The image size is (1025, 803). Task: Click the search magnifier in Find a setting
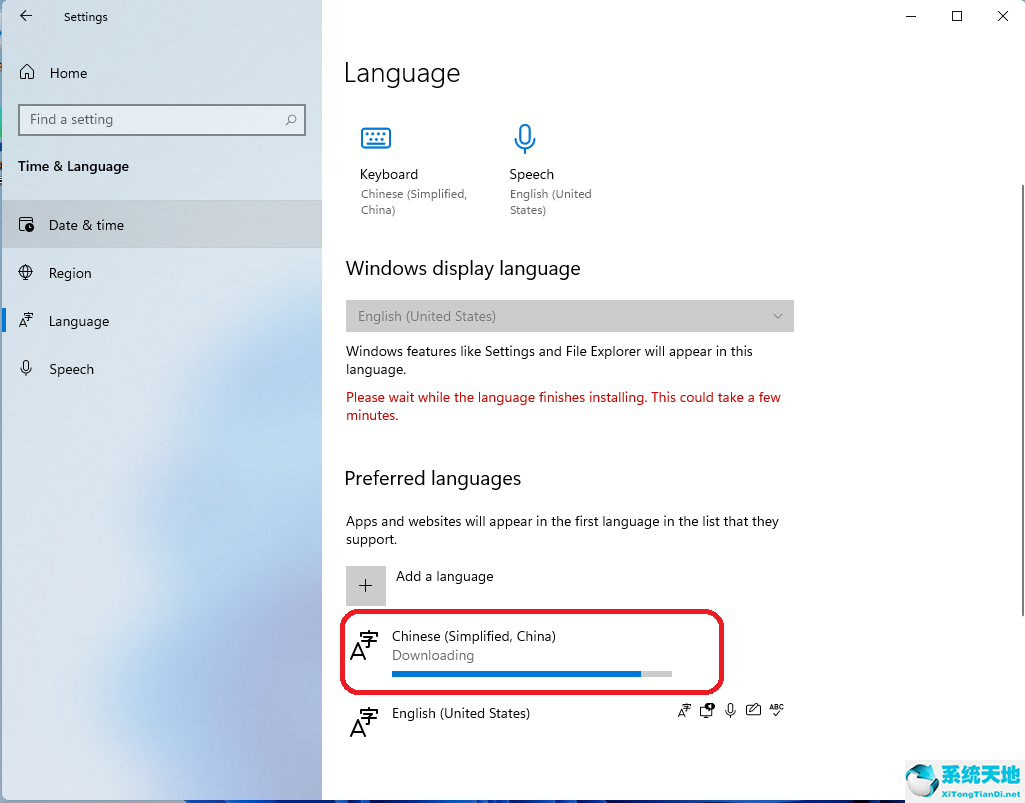pyautogui.click(x=291, y=120)
